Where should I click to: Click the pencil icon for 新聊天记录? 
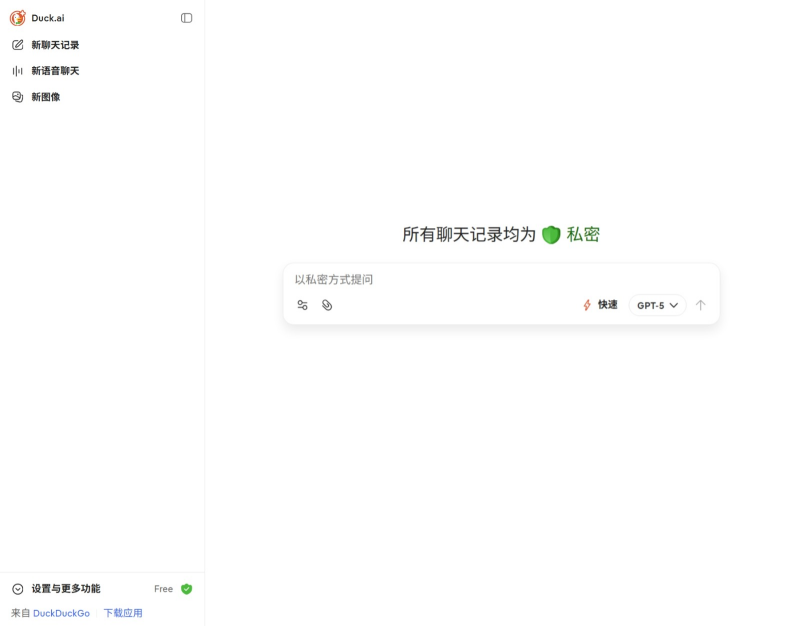coord(18,45)
